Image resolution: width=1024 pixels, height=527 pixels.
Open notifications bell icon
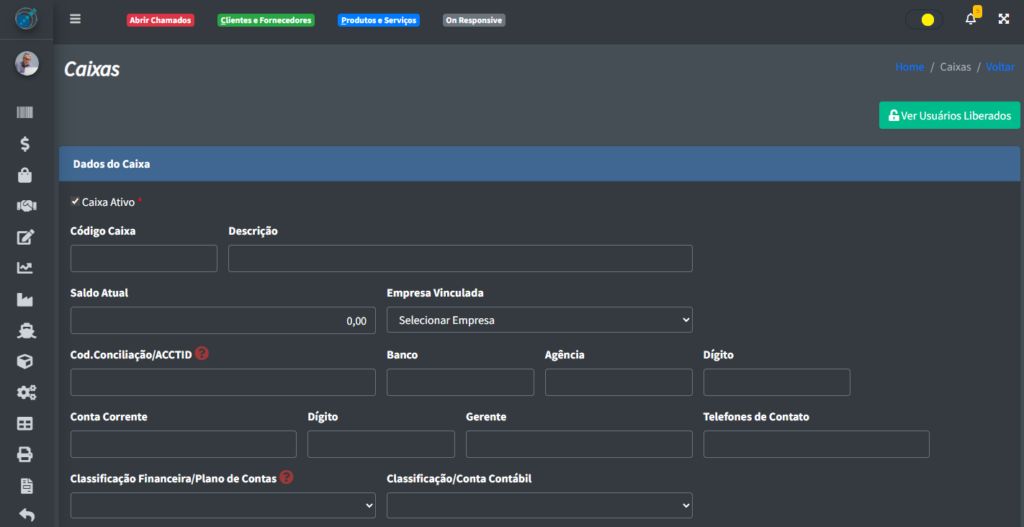[970, 19]
